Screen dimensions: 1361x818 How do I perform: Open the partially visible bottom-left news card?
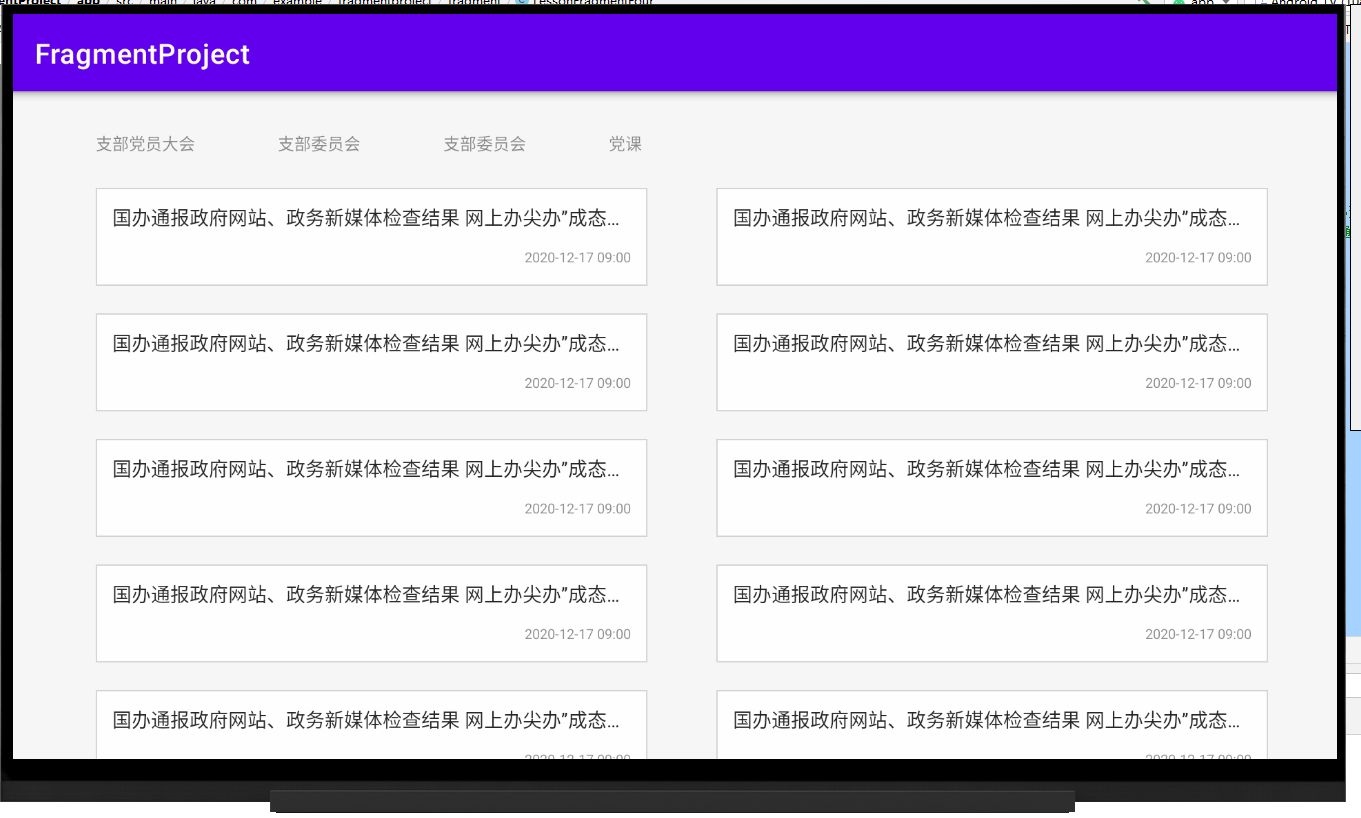pos(371,725)
